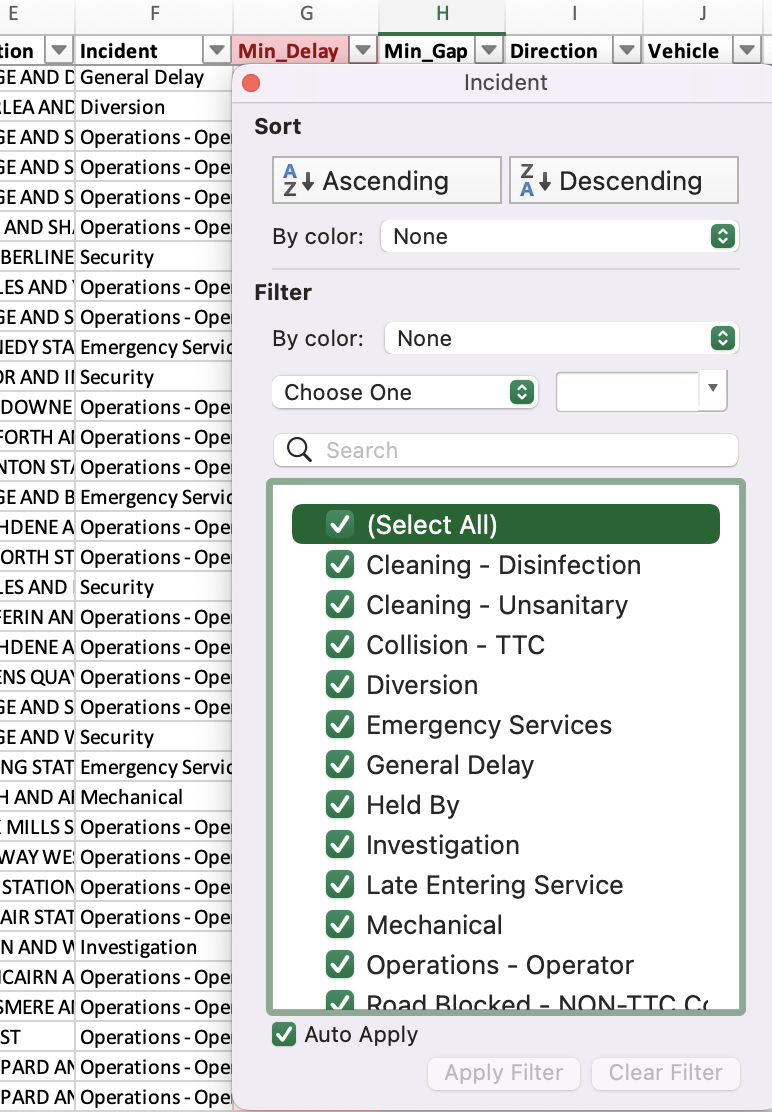This screenshot has height=1112, width=772.
Task: Click the Clear Filter button
Action: click(665, 1073)
